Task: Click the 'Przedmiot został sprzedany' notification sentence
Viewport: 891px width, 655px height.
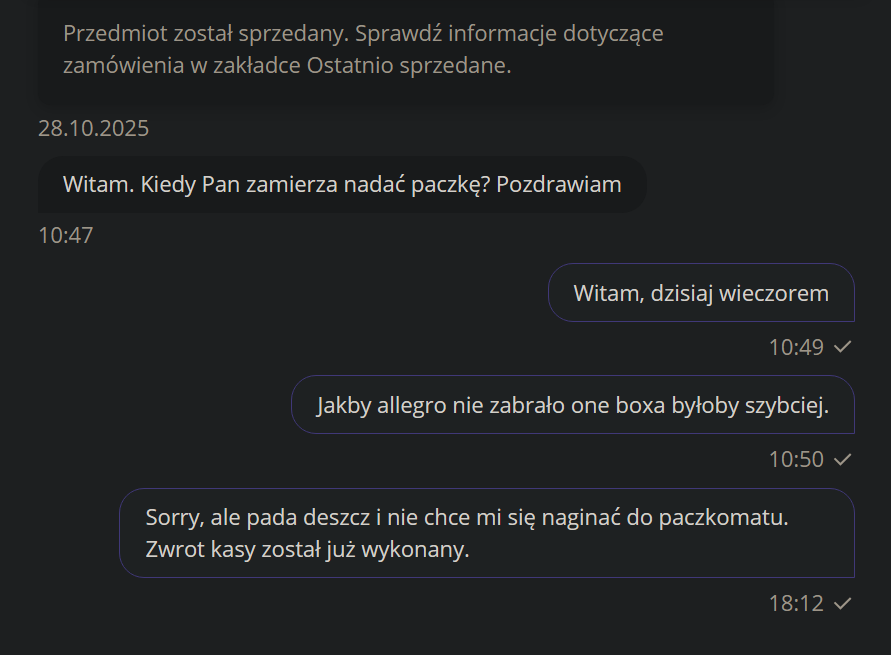Action: point(203,33)
